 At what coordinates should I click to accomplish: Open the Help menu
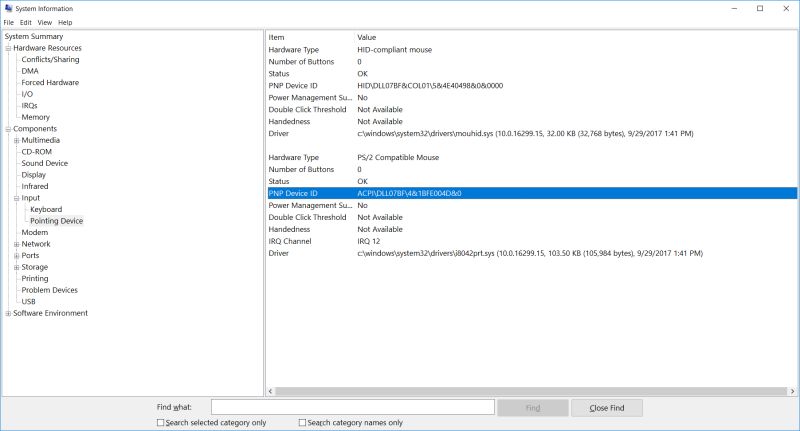coord(65,22)
